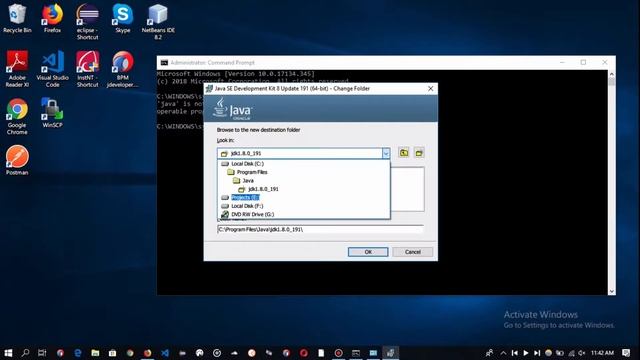Viewport: 640px width, 360px height.
Task: Open the volume control in system tray
Action: [x=582, y=353]
